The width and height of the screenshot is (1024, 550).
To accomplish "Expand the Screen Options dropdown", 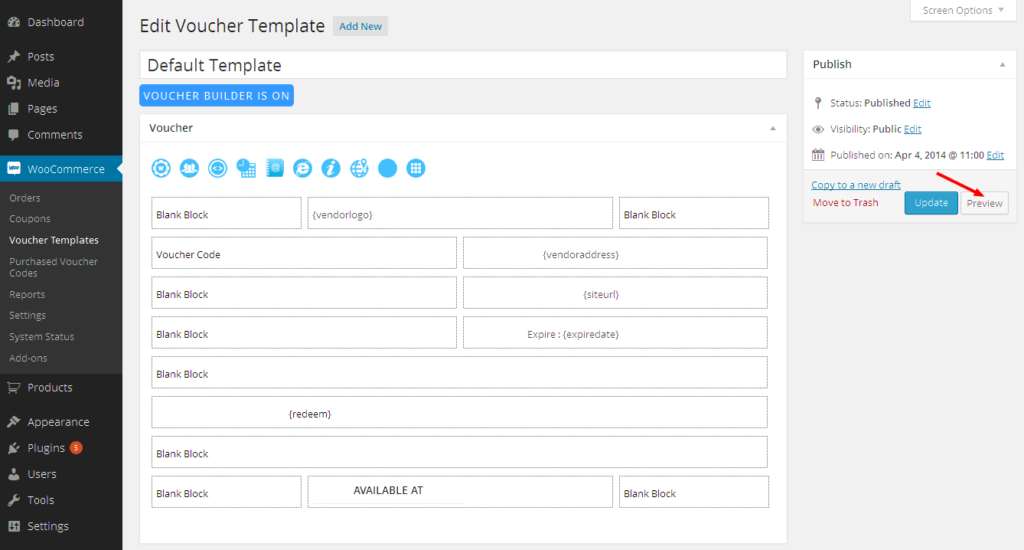I will 964,11.
